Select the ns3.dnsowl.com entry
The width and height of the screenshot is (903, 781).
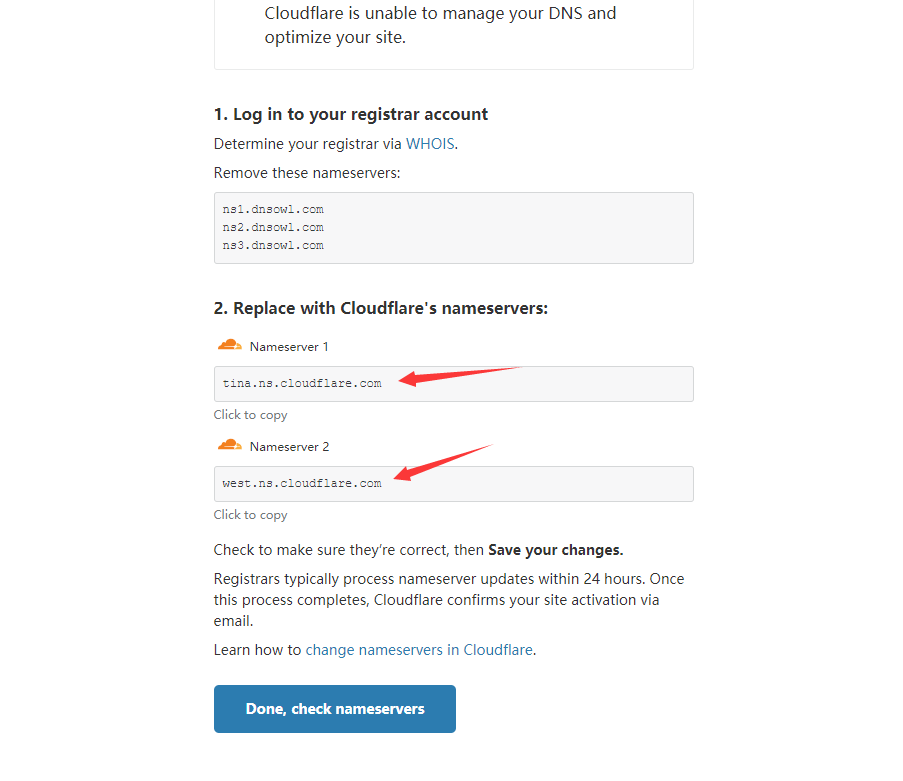273,246
